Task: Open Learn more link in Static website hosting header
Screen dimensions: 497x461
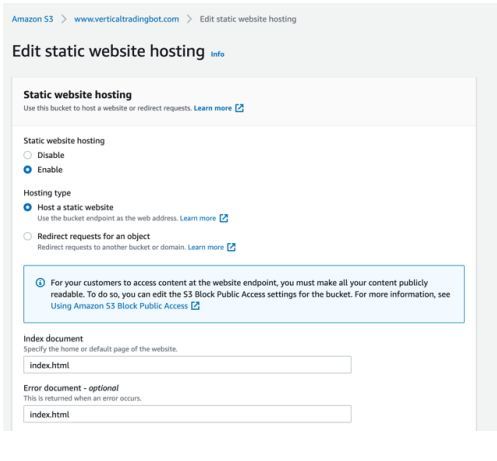Action: 213,108
